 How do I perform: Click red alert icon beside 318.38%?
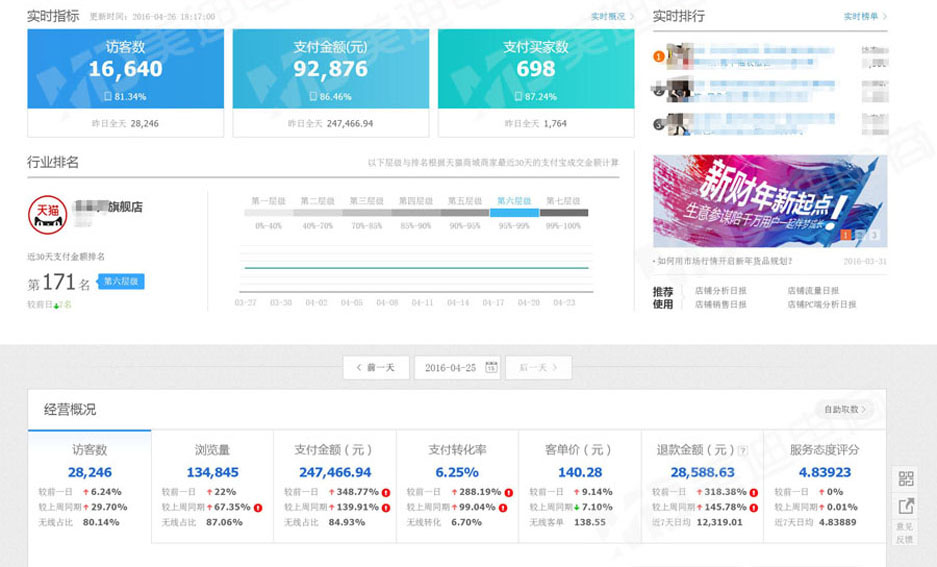pos(754,492)
